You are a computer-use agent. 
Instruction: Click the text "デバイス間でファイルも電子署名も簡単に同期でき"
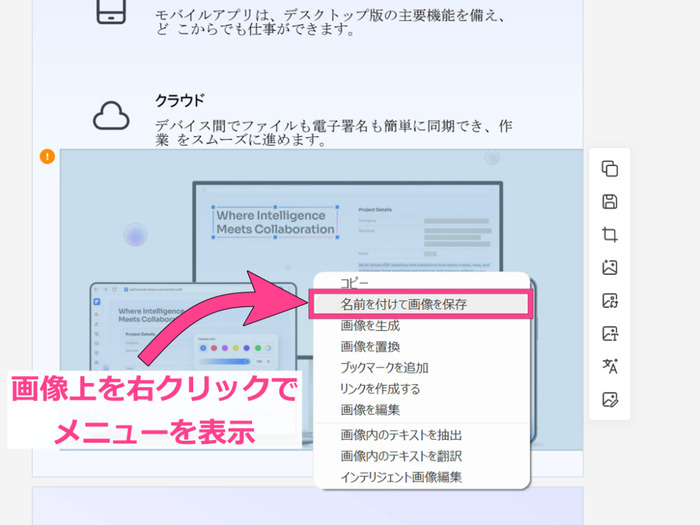320,126
